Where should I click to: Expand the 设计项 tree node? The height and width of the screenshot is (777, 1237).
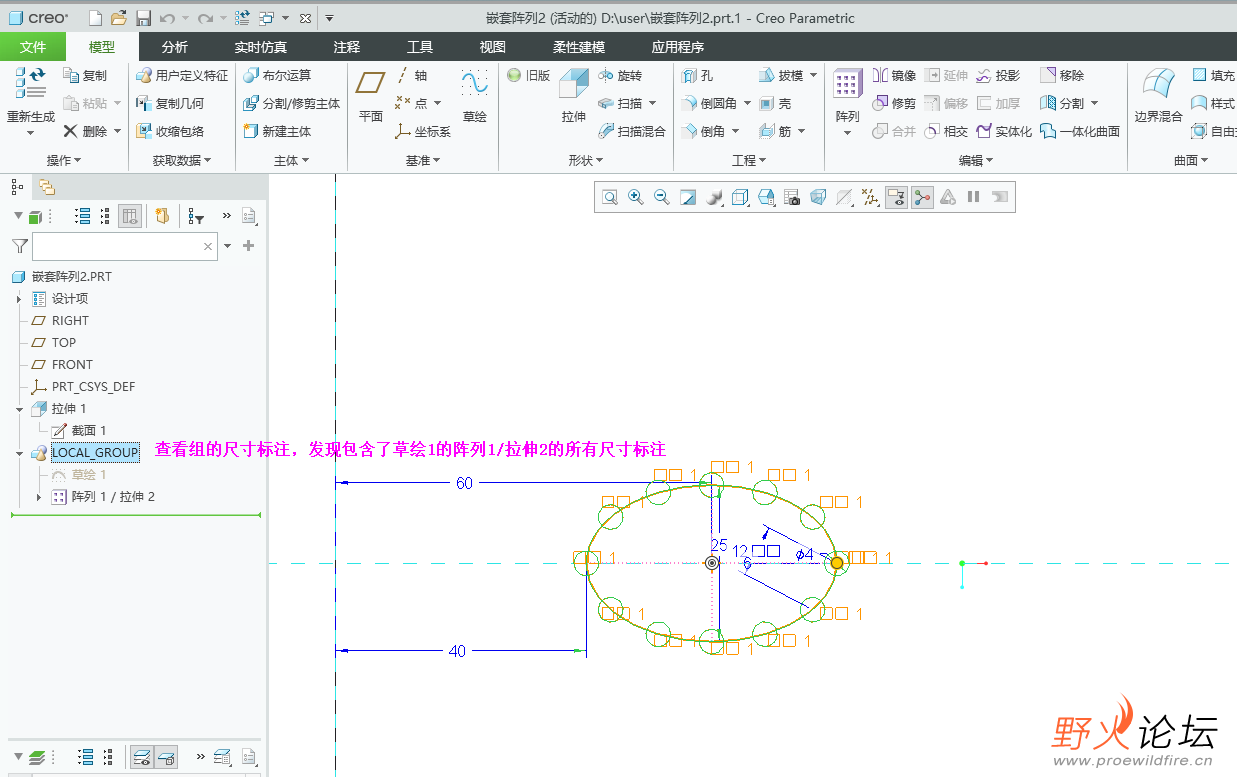[x=19, y=299]
